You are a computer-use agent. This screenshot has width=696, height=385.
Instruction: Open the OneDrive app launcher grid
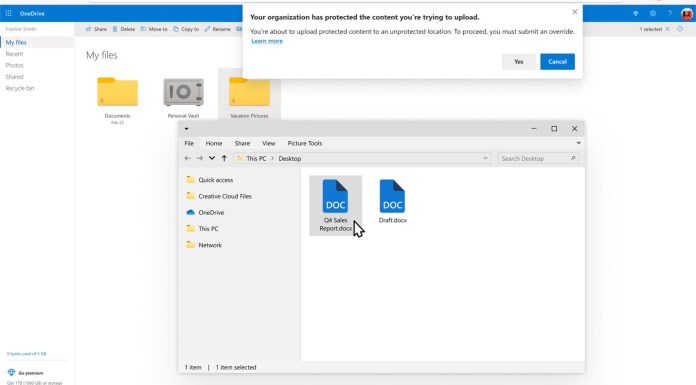(x=8, y=13)
